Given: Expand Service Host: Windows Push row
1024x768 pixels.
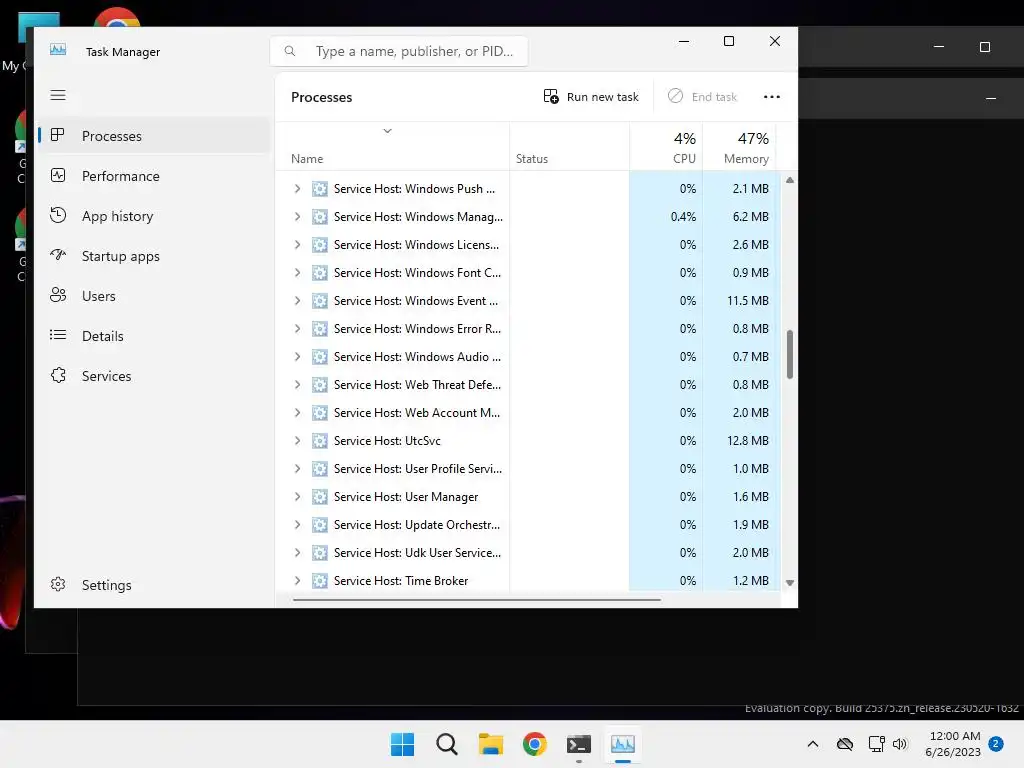Looking at the screenshot, I should [297, 189].
